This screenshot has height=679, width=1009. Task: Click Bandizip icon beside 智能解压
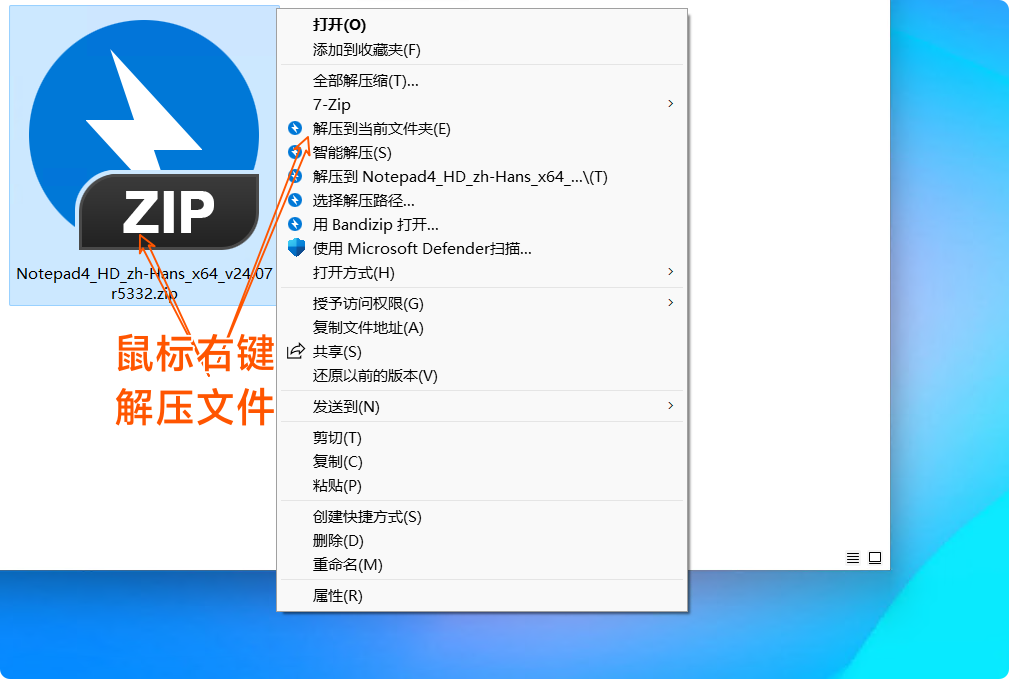click(x=295, y=152)
